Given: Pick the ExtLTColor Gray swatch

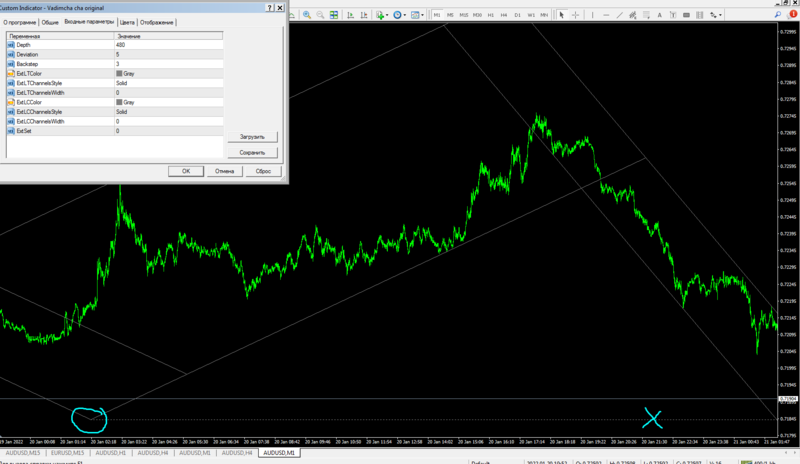Looking at the screenshot, I should click(x=119, y=74).
